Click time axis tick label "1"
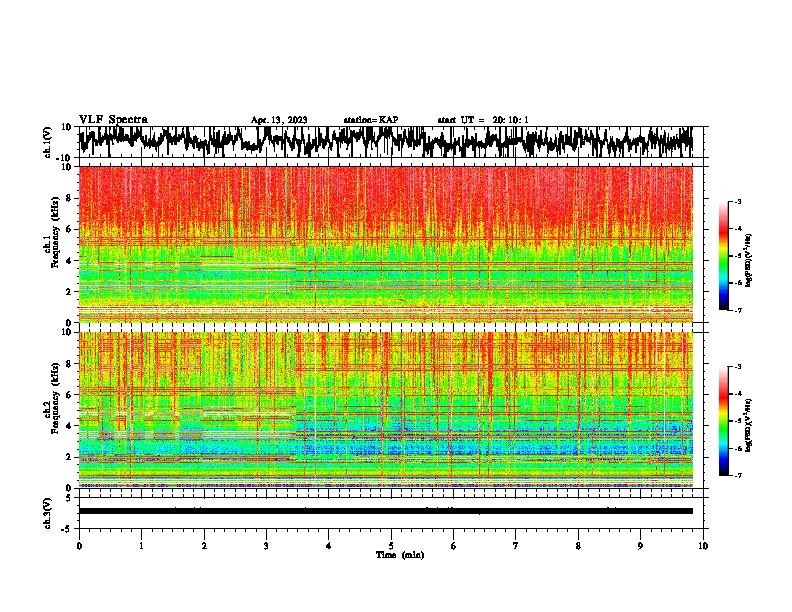Viewport: 792px width, 612px height. point(142,546)
